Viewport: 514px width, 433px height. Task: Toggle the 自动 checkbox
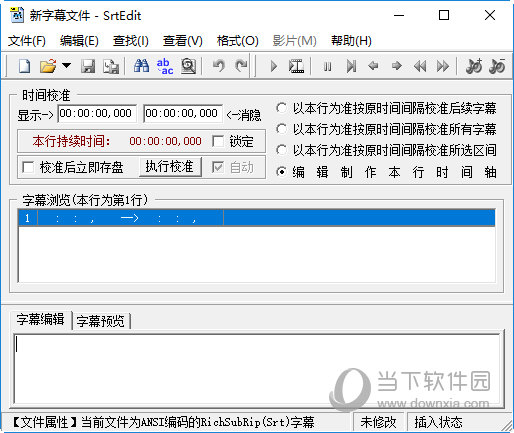(x=218, y=167)
